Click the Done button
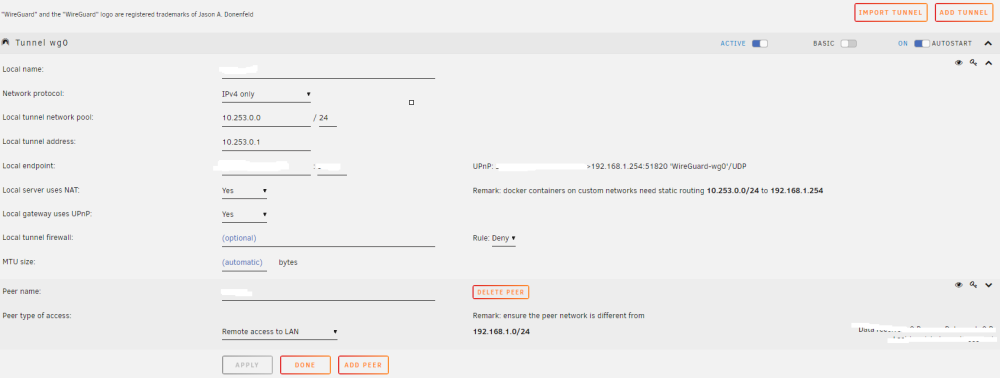The image size is (1000, 378). [305, 365]
